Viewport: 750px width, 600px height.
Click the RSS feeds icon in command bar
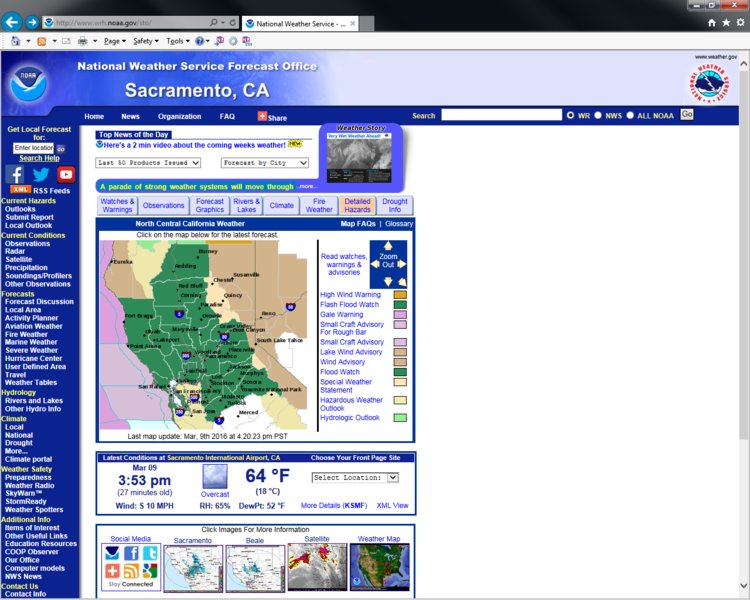(42, 41)
